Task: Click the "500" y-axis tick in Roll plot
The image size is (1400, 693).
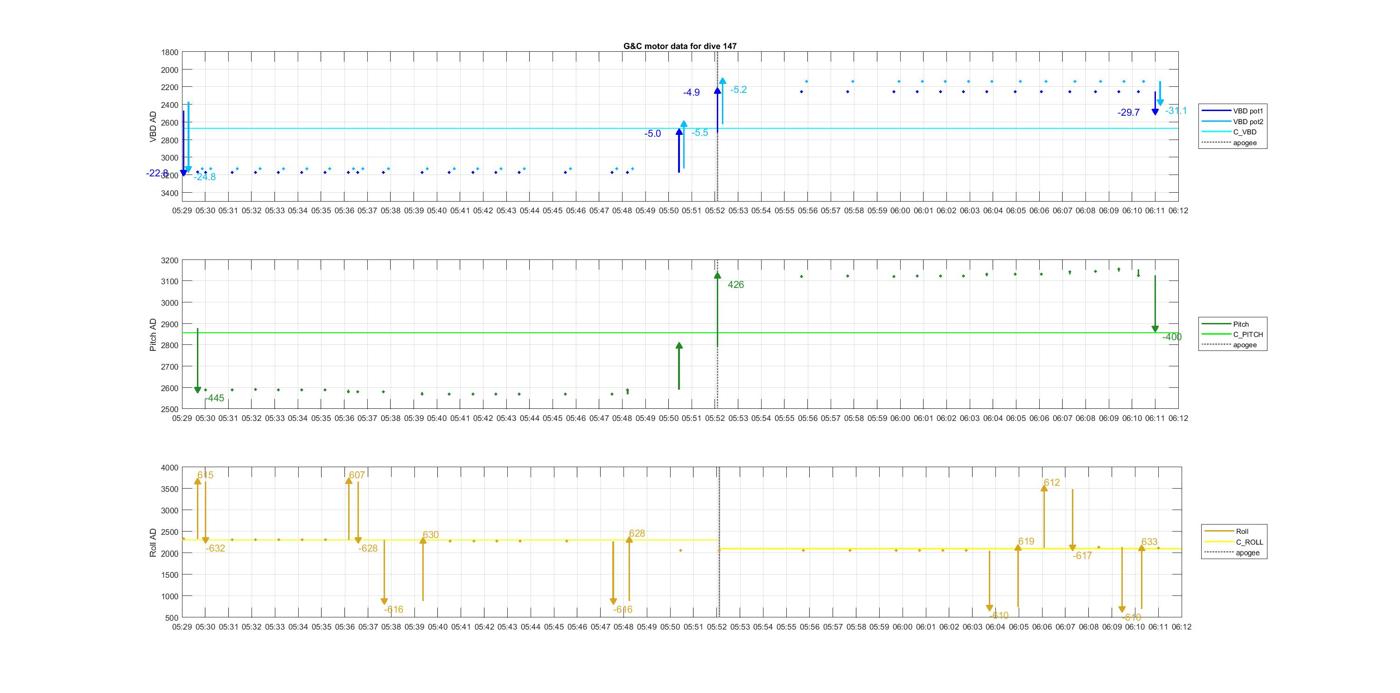Action: (x=172, y=618)
